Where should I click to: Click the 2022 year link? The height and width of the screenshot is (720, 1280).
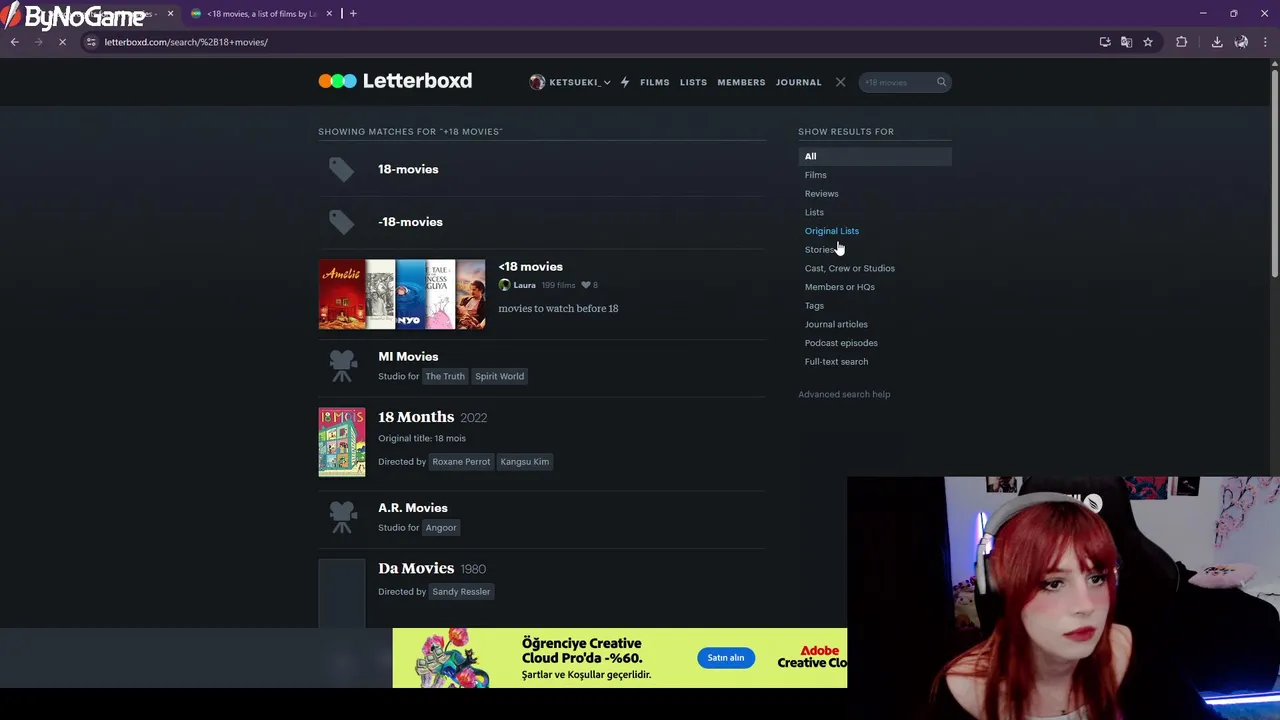tap(474, 418)
